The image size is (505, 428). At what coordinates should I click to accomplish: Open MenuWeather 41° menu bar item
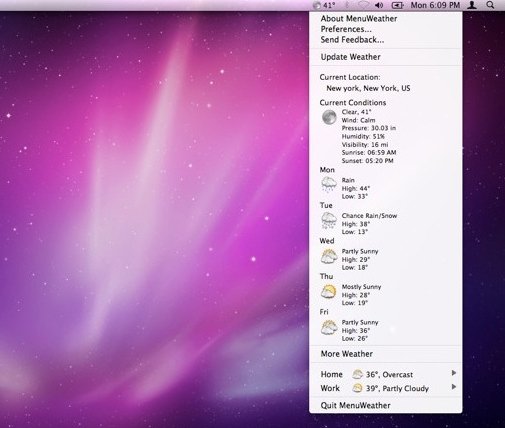point(324,5)
